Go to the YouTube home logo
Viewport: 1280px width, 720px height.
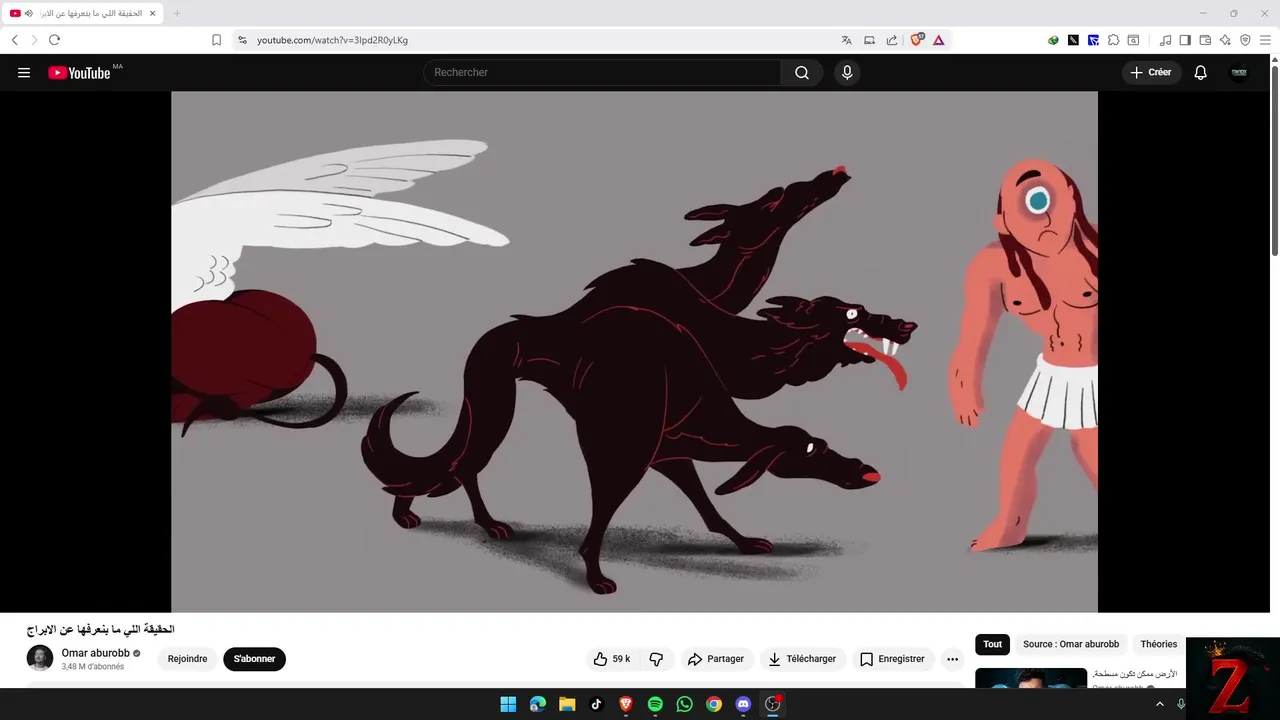pyautogui.click(x=79, y=72)
